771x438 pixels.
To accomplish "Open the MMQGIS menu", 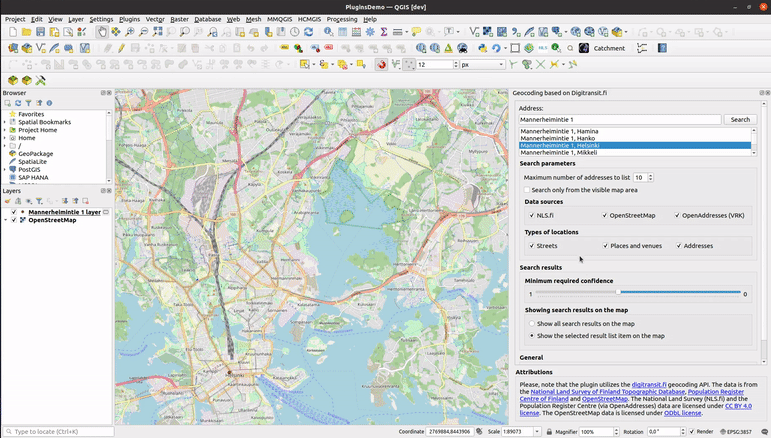I will coord(279,19).
